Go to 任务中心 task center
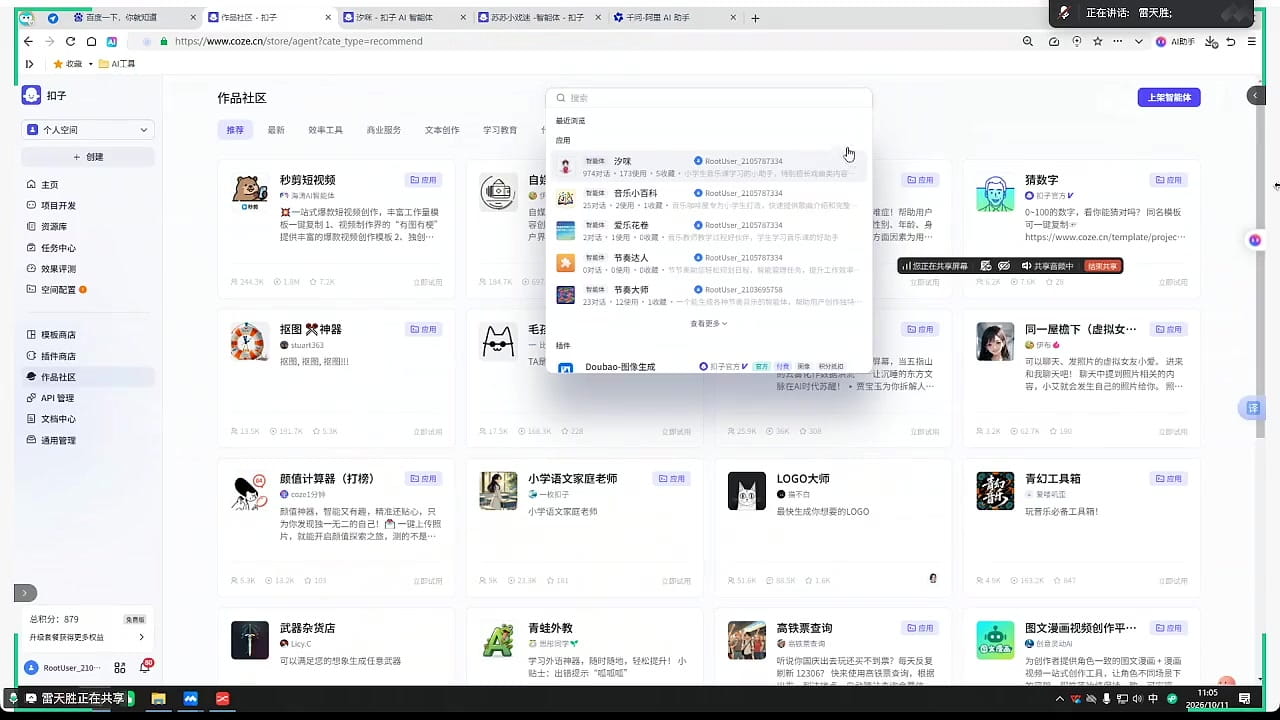Image resolution: width=1280 pixels, height=720 pixels. (x=57, y=248)
